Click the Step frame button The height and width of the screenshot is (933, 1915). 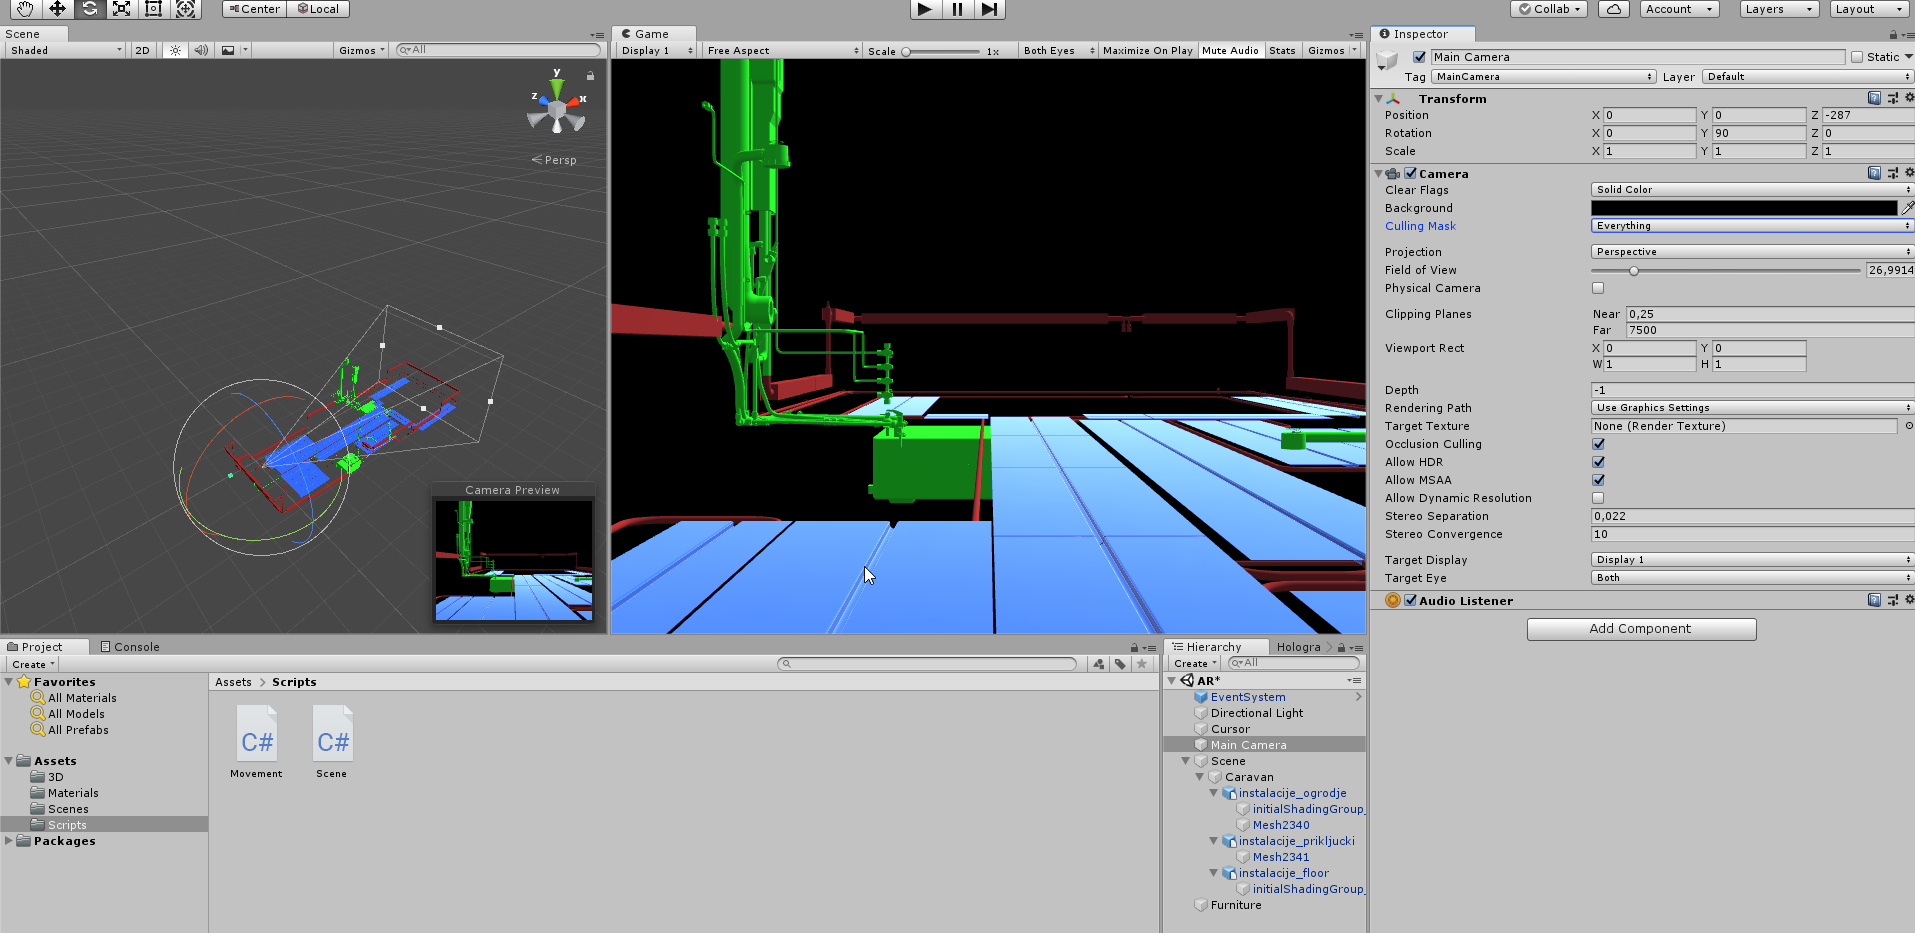(x=989, y=9)
